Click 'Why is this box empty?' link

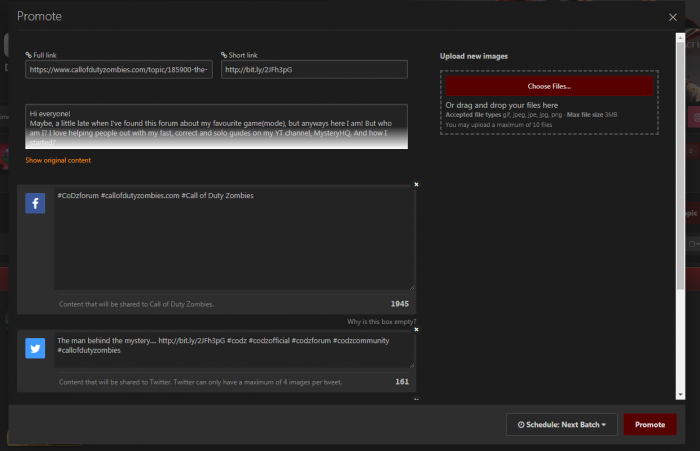pos(380,321)
